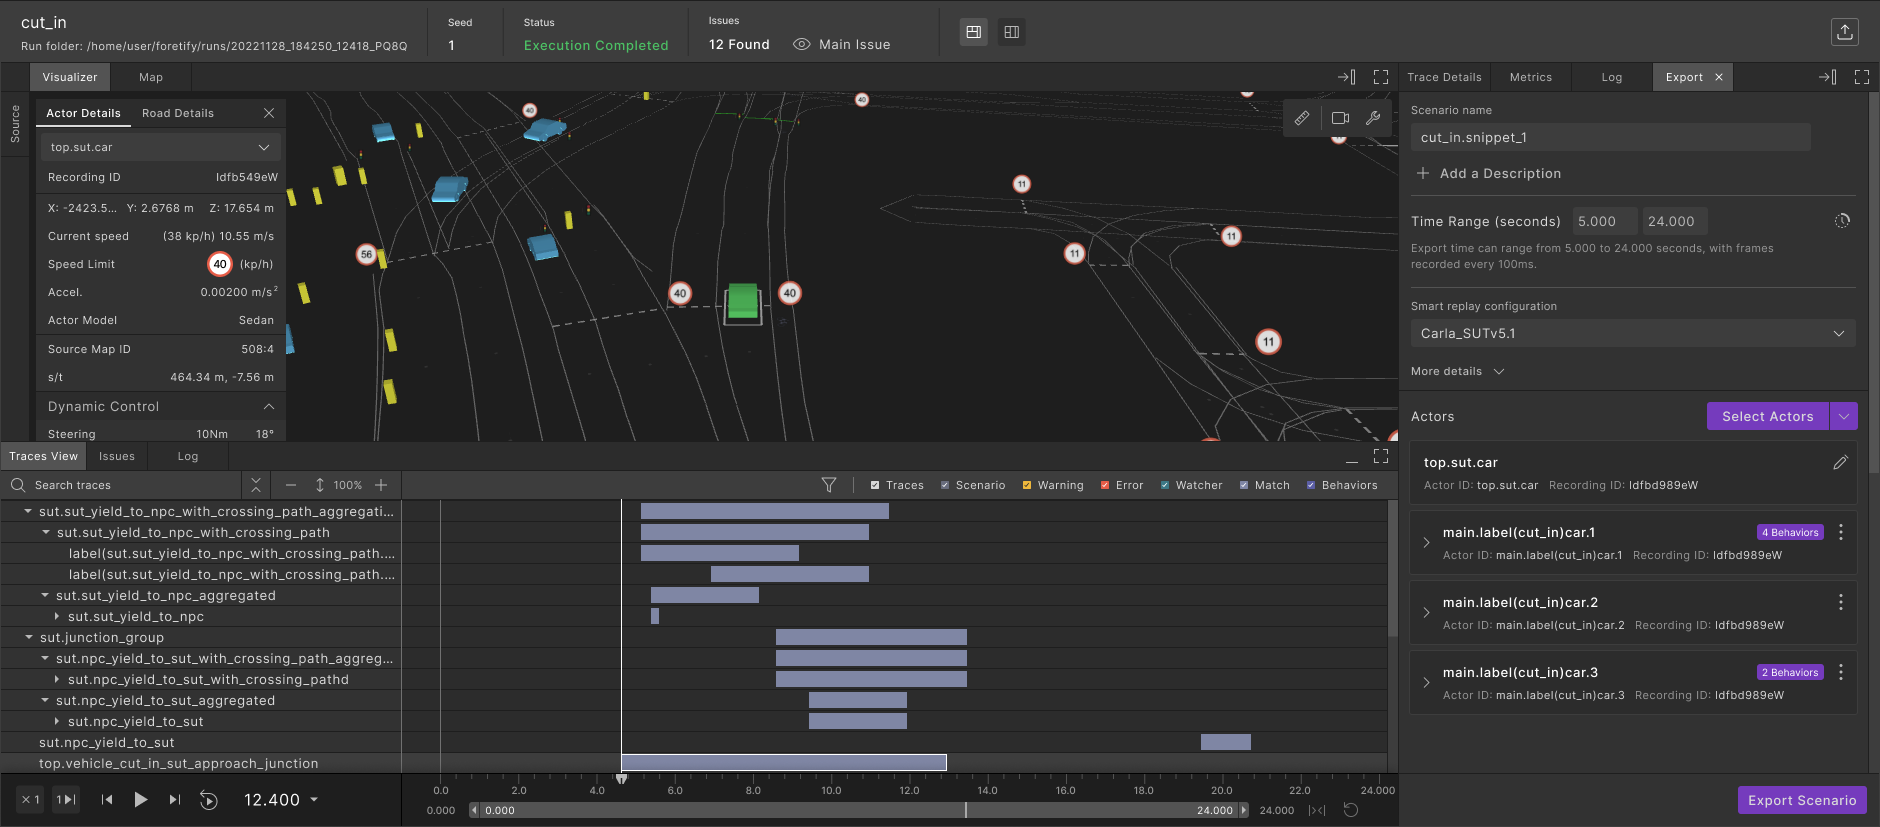Open the wrench settings in visualizer
The height and width of the screenshot is (827, 1880).
click(x=1373, y=118)
